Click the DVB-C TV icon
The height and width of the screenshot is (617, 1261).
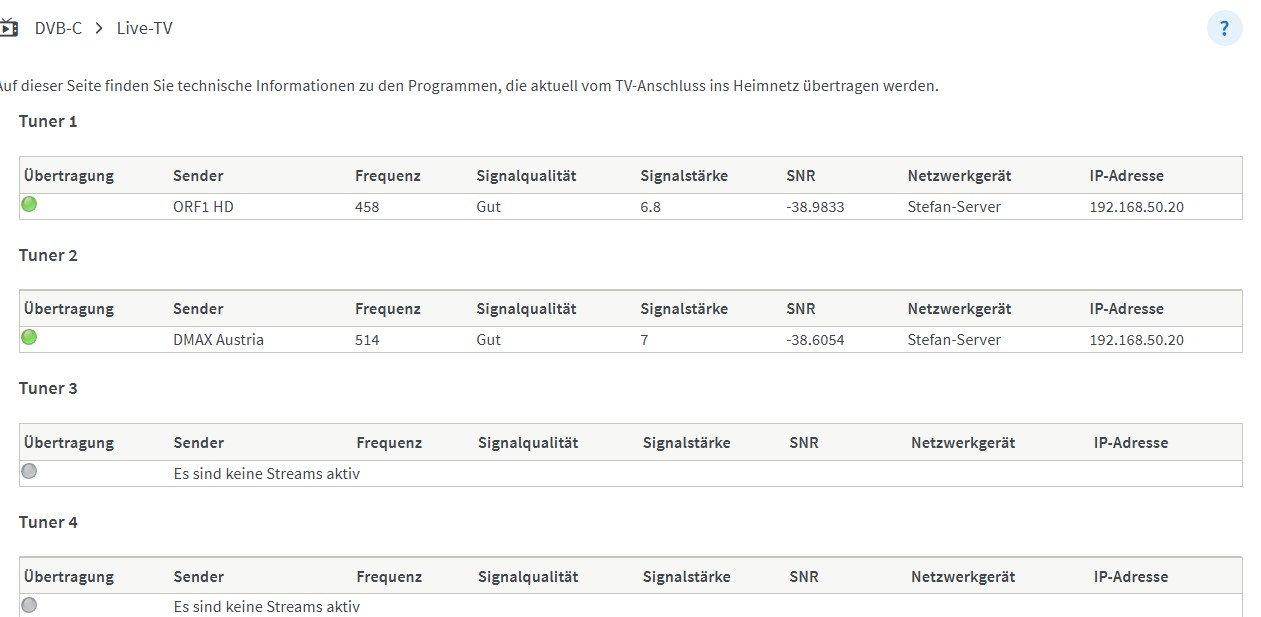click(x=8, y=28)
